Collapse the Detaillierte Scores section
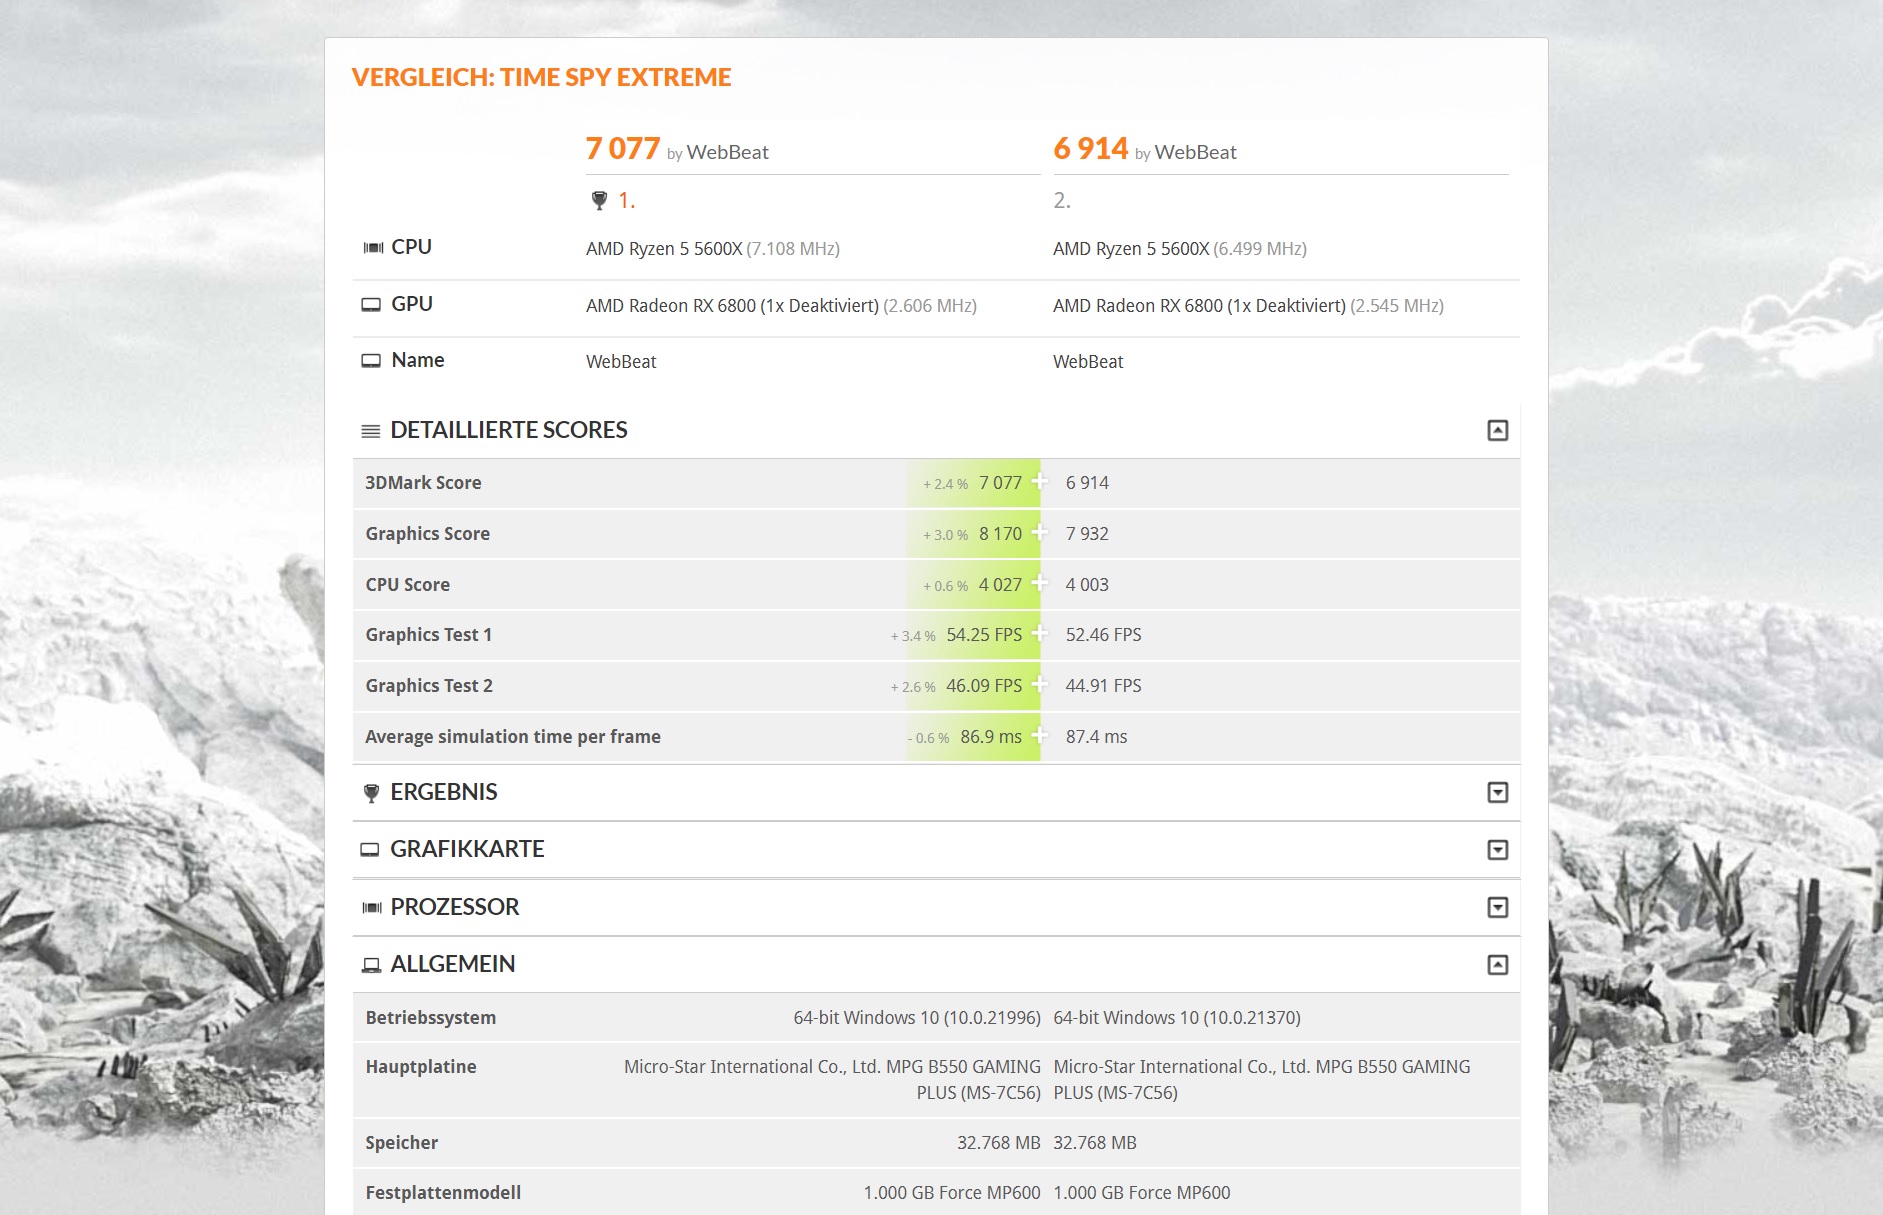Screen dimensions: 1883x1215 click(1497, 430)
